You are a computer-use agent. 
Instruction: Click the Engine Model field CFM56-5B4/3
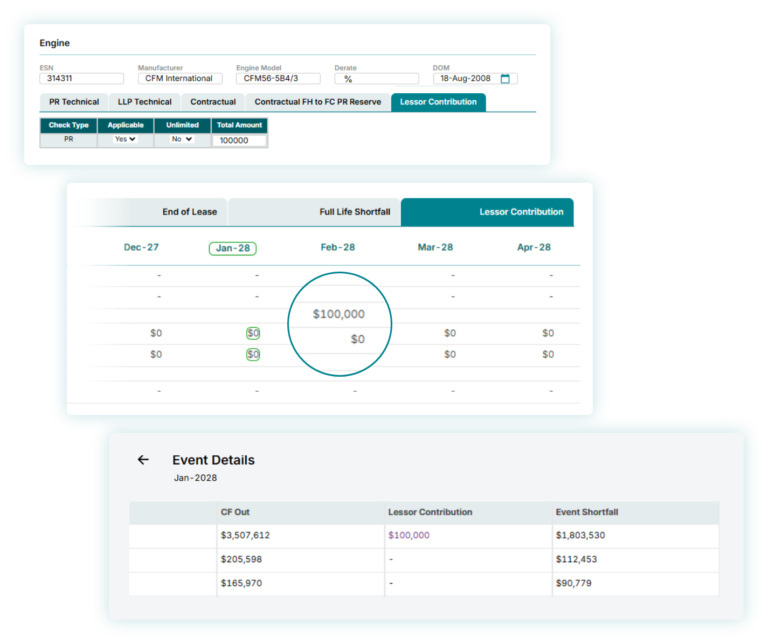278,78
